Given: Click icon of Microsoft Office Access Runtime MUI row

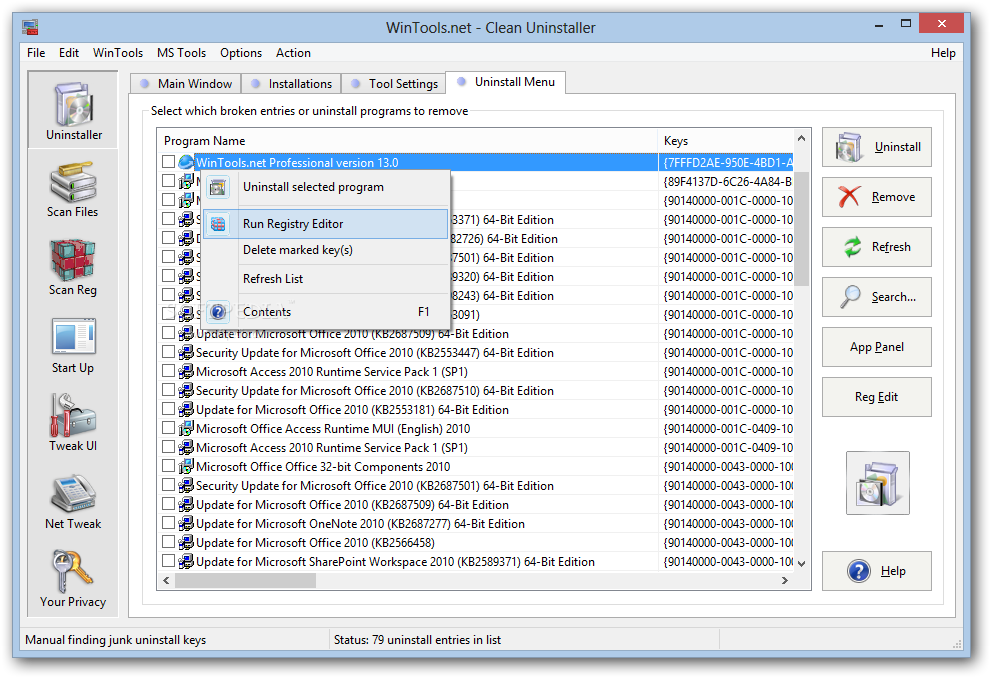Looking at the screenshot, I should point(186,428).
